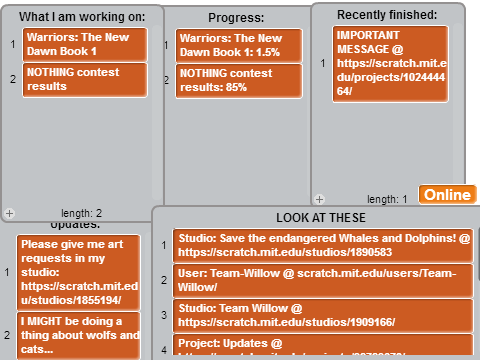The width and height of the screenshot is (480, 360).
Task: Select 'NOTHING contest results: 85%' progress item
Action: point(239,81)
